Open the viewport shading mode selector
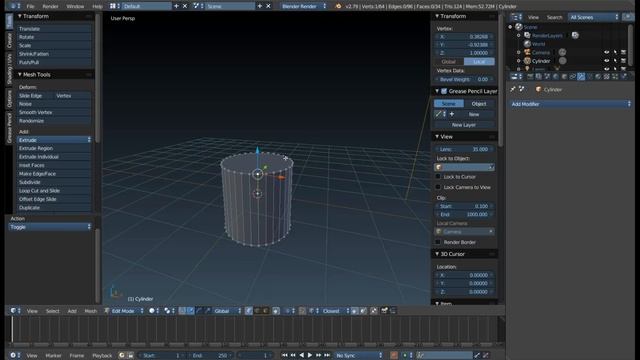The image size is (640, 360). 154,311
